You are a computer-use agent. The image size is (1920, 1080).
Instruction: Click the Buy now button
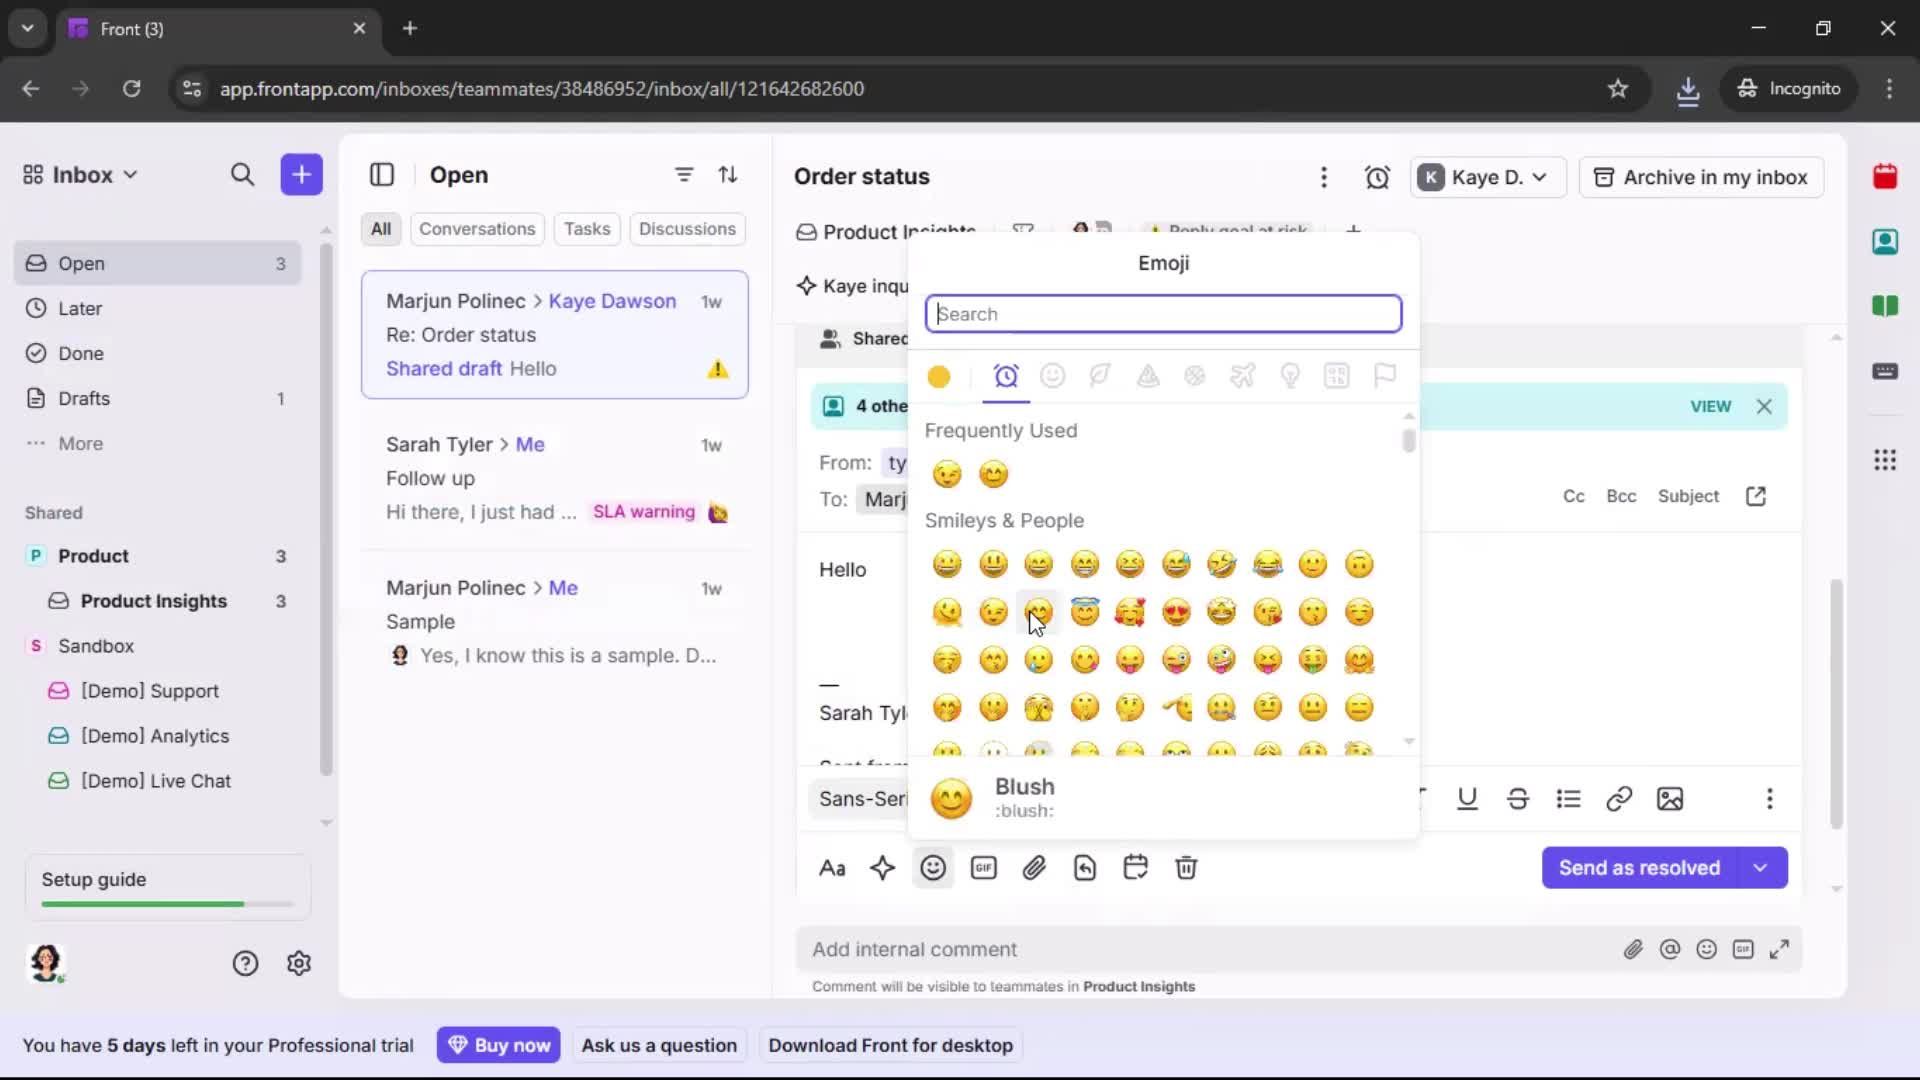[498, 1044]
